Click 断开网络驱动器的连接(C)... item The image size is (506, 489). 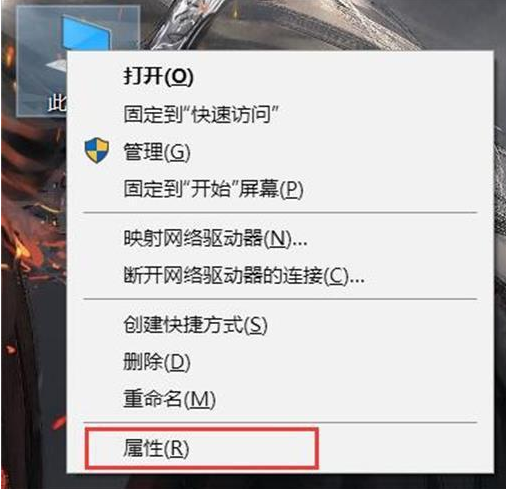click(244, 276)
